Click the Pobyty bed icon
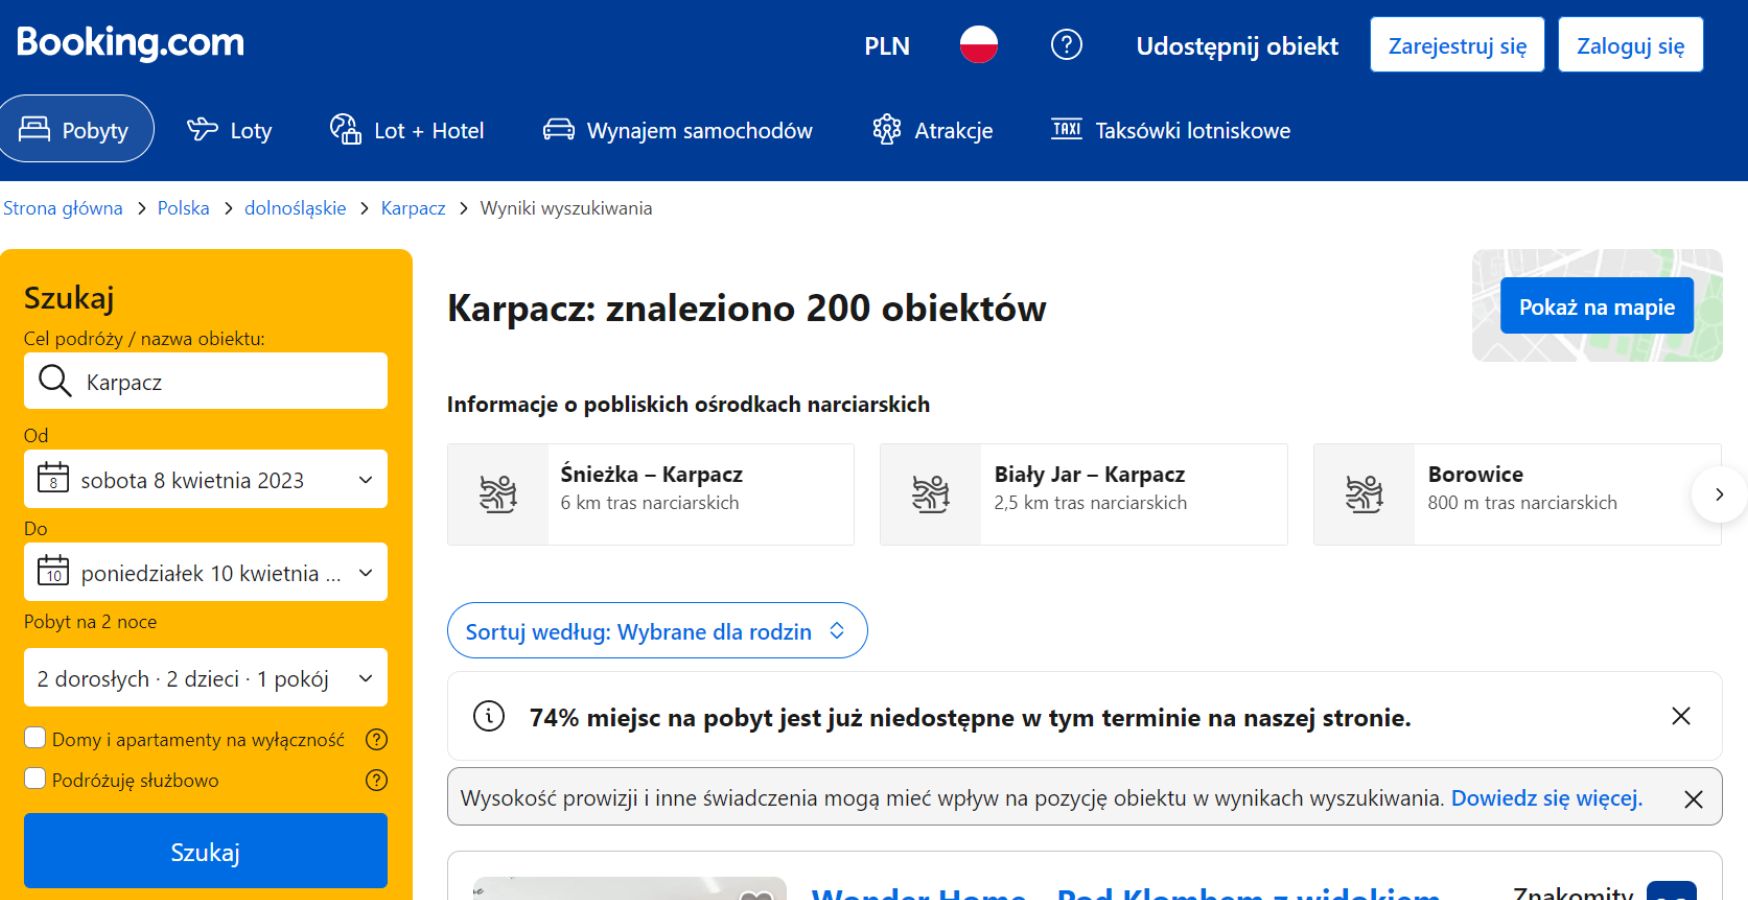 click(x=34, y=129)
